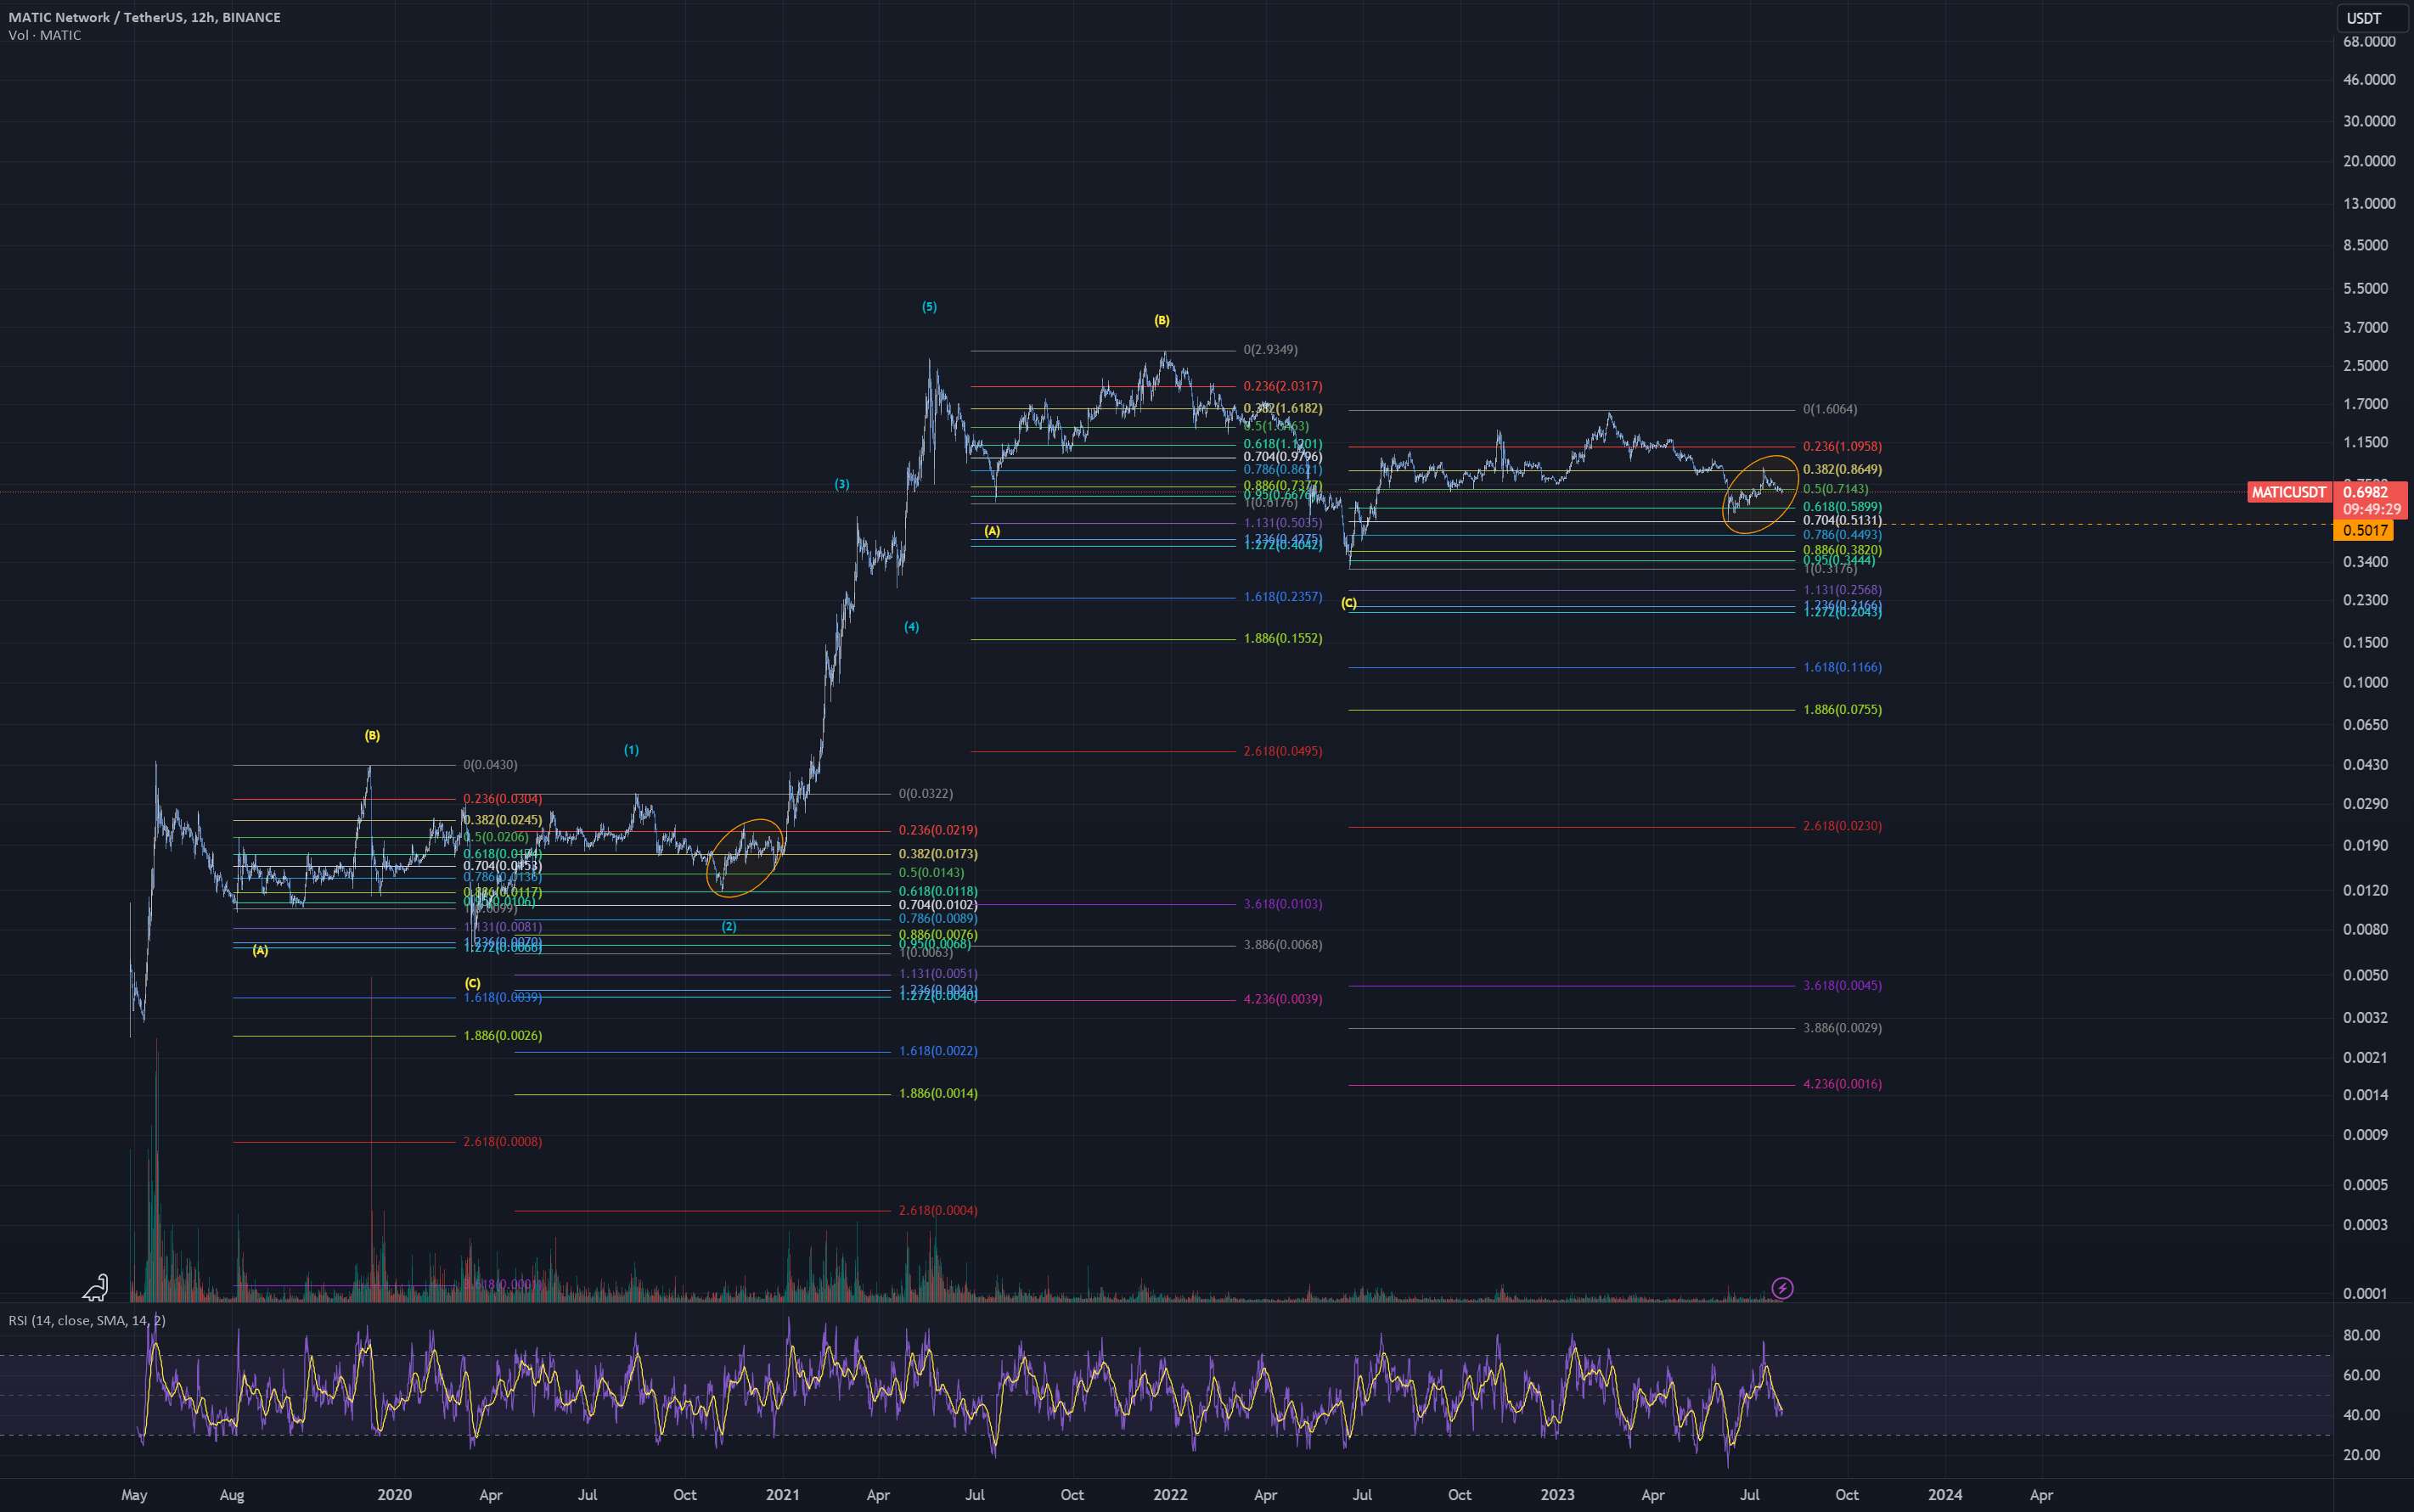
Task: Click the cyan (4) wave label
Action: click(x=911, y=627)
